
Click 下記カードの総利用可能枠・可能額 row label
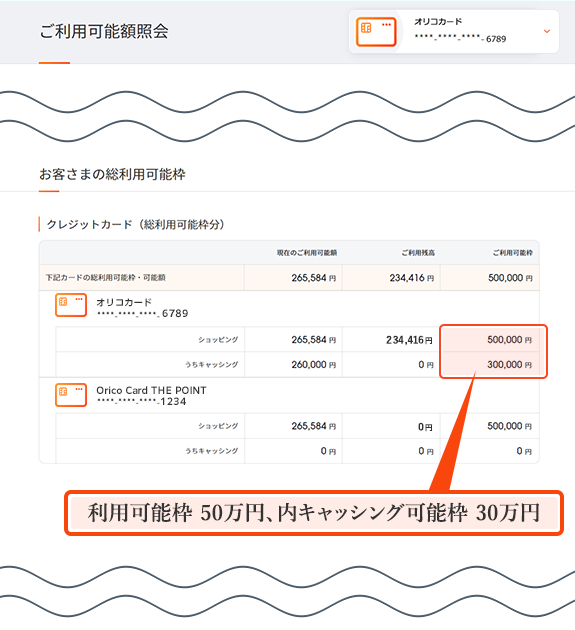click(x=105, y=278)
